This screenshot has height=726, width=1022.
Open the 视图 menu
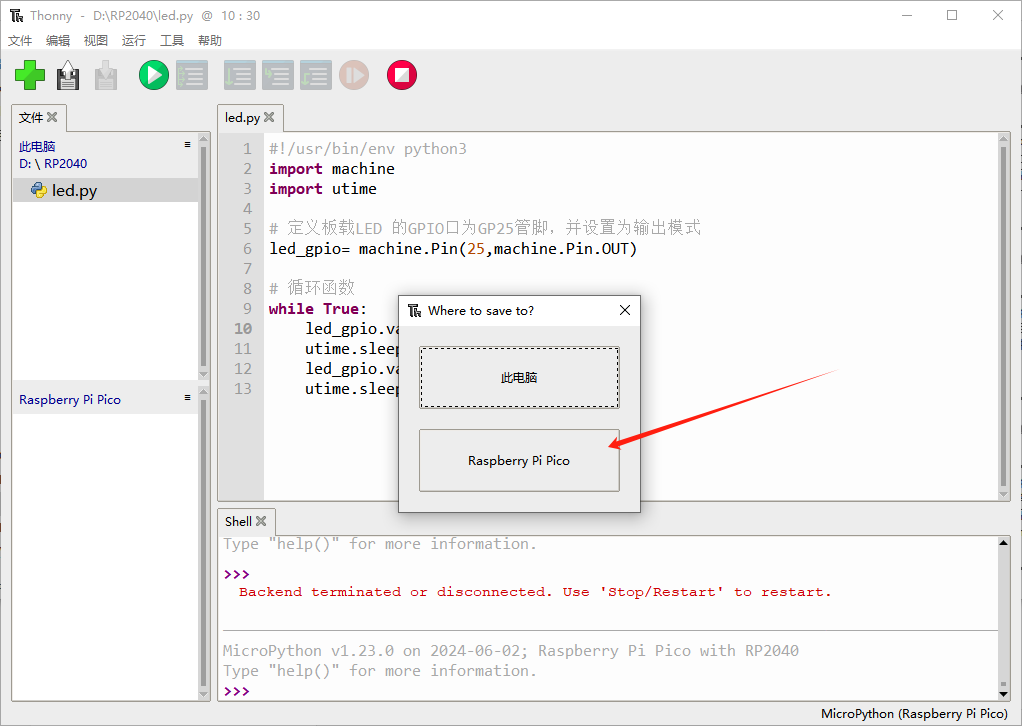[96, 40]
